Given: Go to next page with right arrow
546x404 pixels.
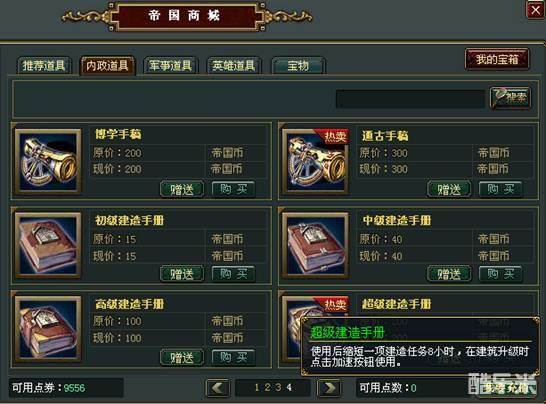Looking at the screenshot, I should (x=329, y=387).
